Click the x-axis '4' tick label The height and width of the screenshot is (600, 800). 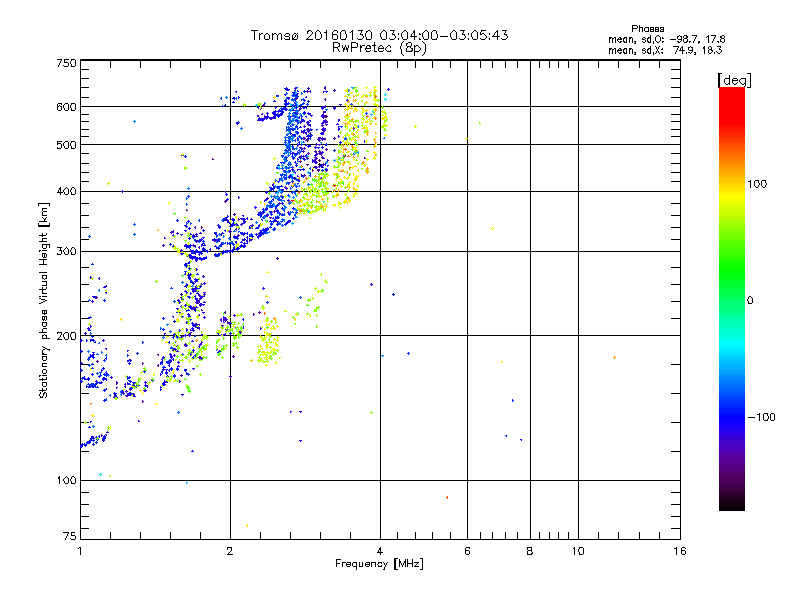point(380,551)
